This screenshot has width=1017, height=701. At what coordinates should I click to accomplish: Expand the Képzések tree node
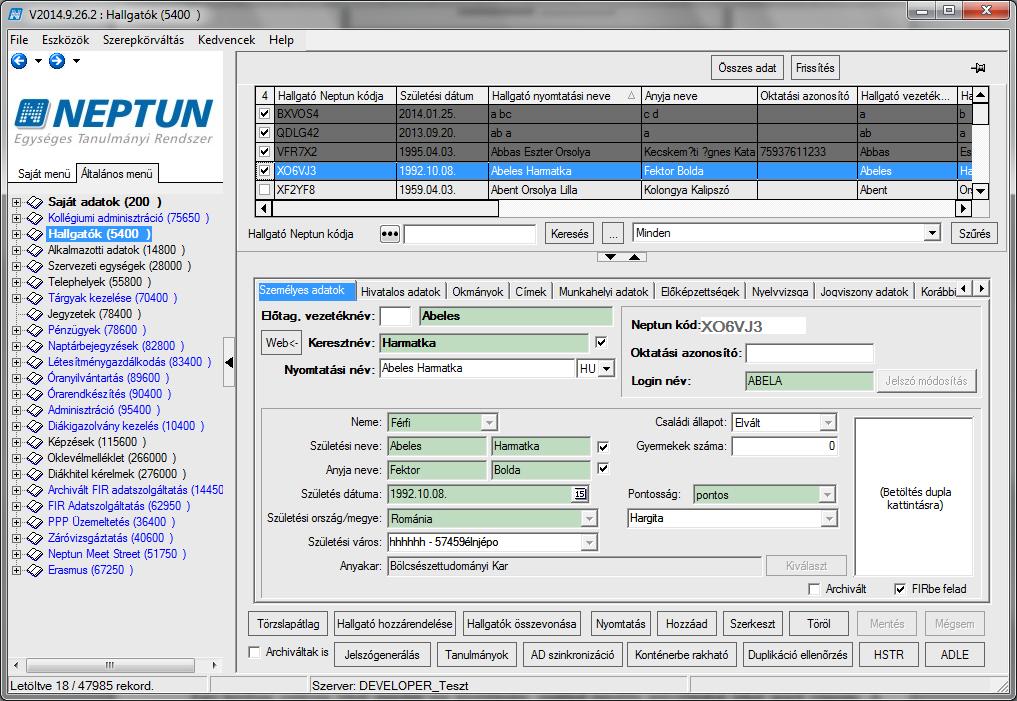16,442
